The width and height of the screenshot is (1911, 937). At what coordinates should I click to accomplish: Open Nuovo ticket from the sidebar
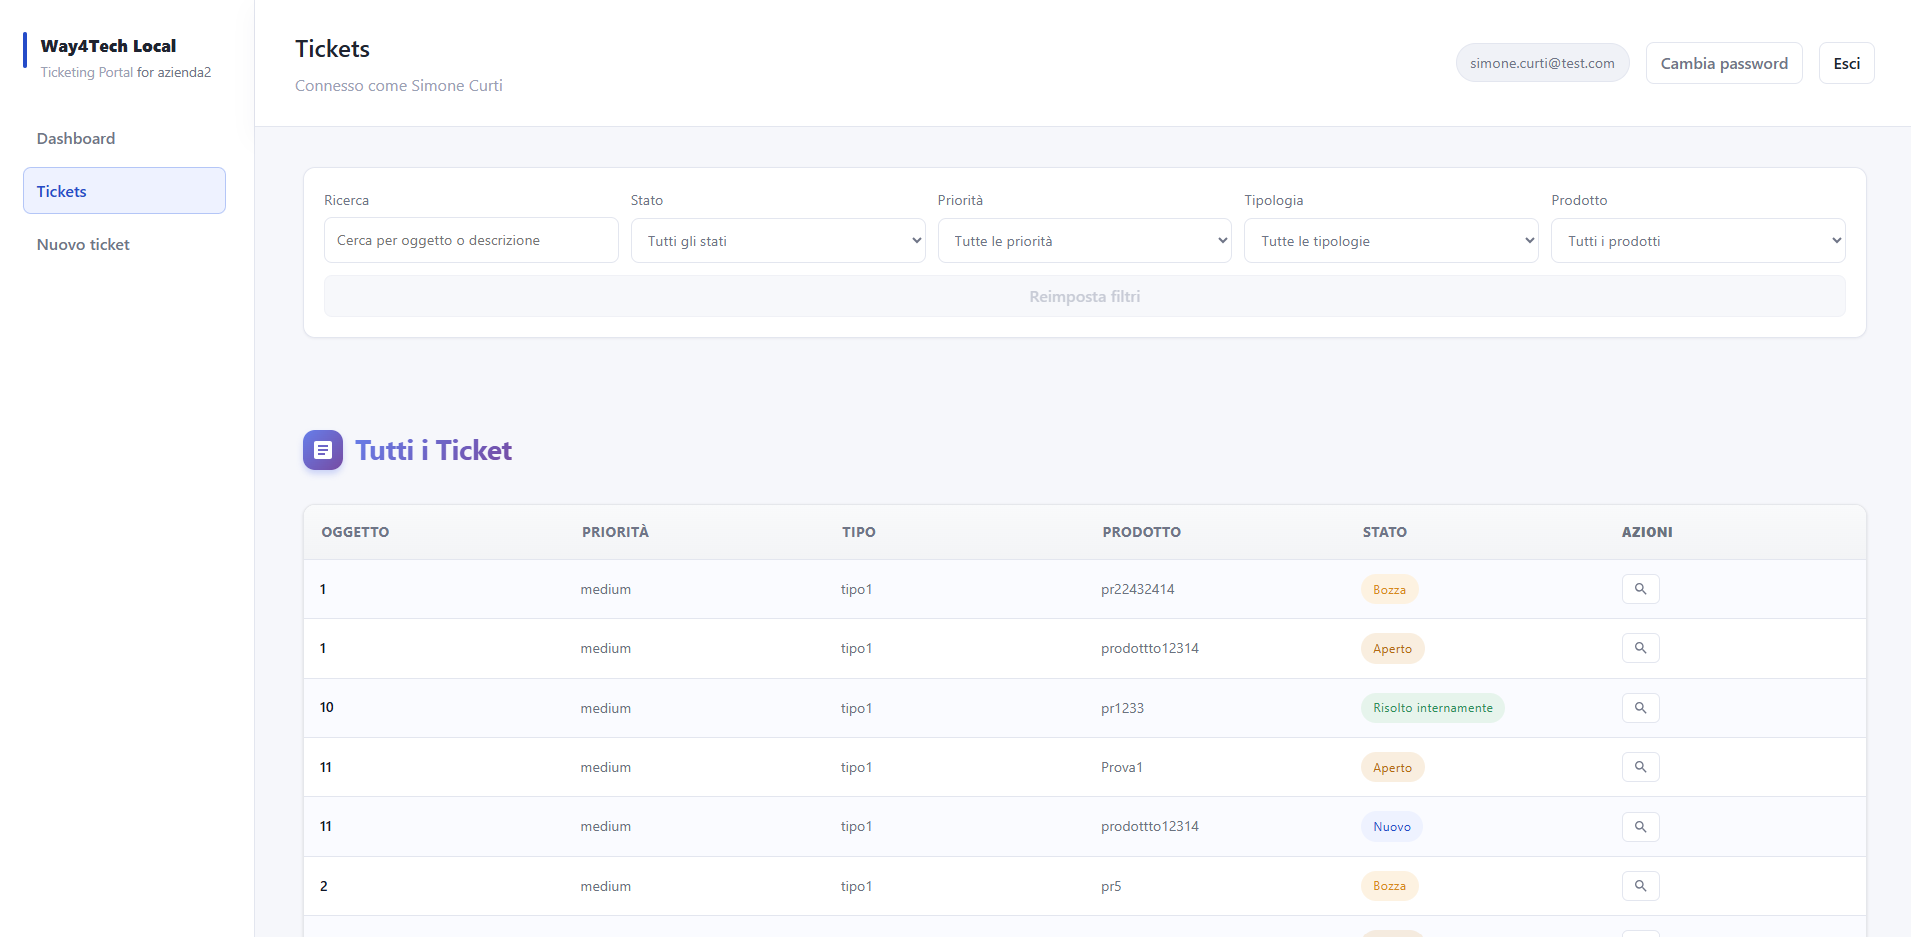point(83,245)
